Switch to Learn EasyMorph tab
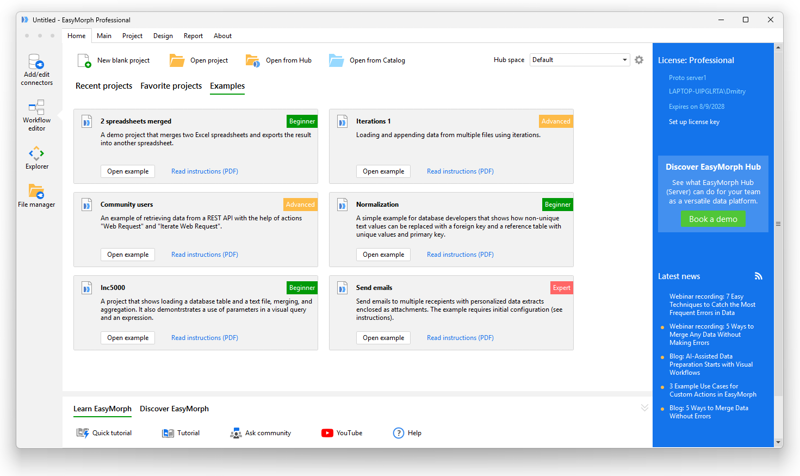The height and width of the screenshot is (476, 800). [102, 409]
